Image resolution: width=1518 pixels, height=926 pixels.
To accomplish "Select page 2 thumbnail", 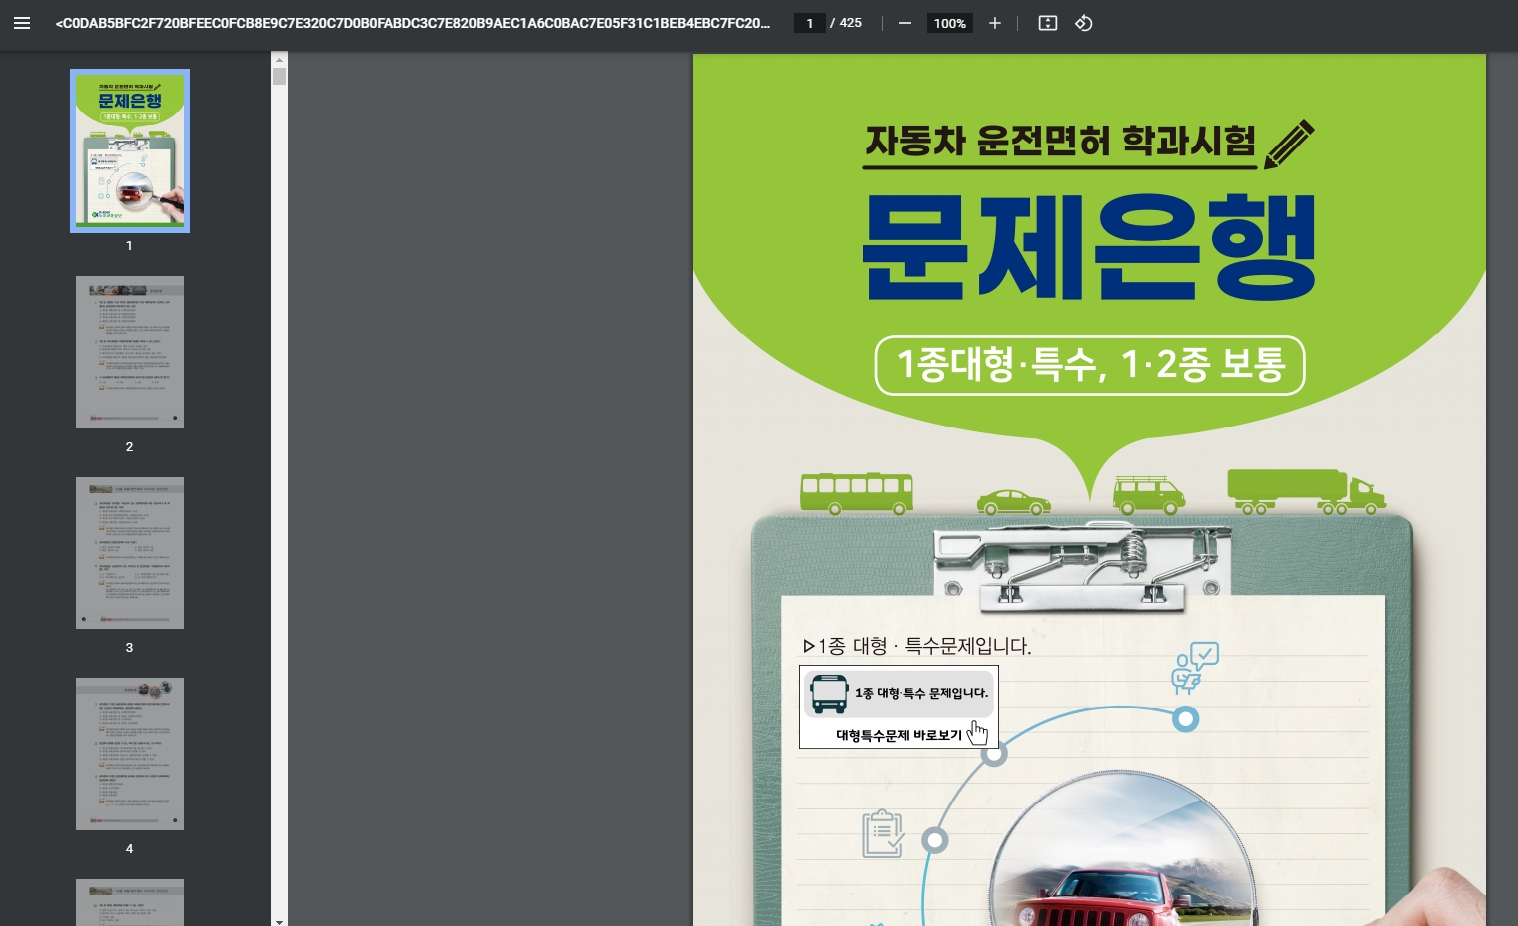I will point(130,352).
